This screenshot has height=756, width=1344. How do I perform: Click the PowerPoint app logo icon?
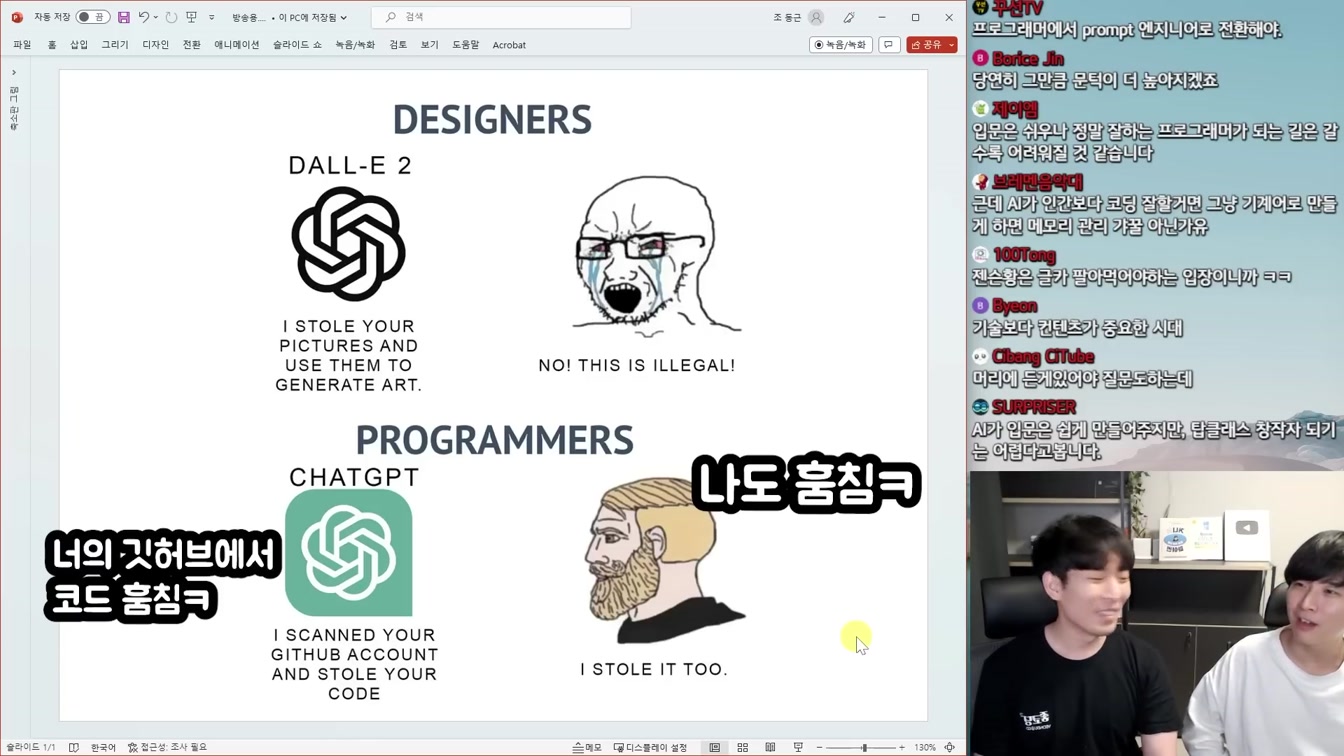pos(17,17)
